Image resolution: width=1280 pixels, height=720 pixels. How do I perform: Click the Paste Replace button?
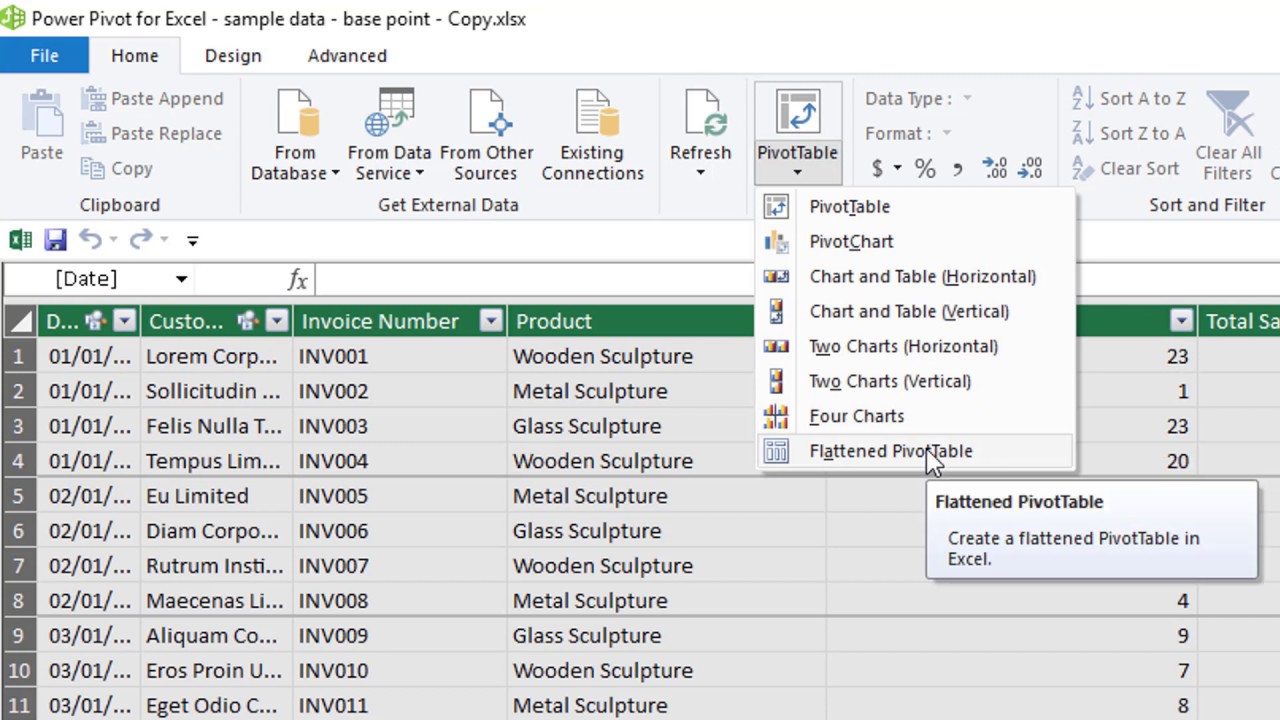click(x=153, y=133)
